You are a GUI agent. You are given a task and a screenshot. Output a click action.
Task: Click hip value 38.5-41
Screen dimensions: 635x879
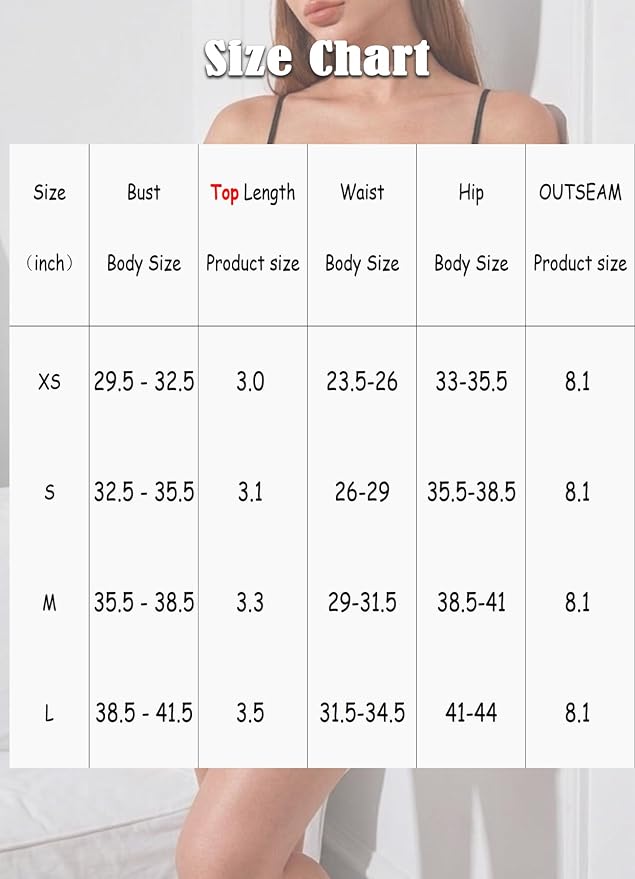[471, 603]
